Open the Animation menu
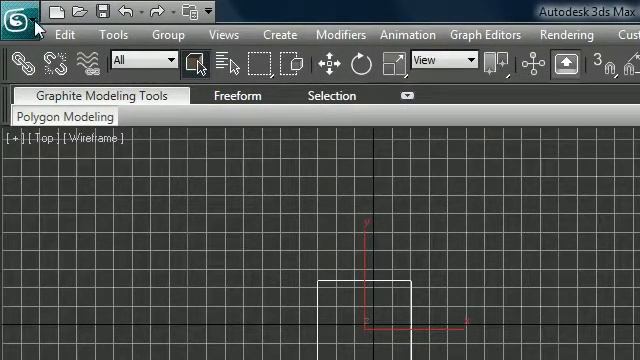 408,35
